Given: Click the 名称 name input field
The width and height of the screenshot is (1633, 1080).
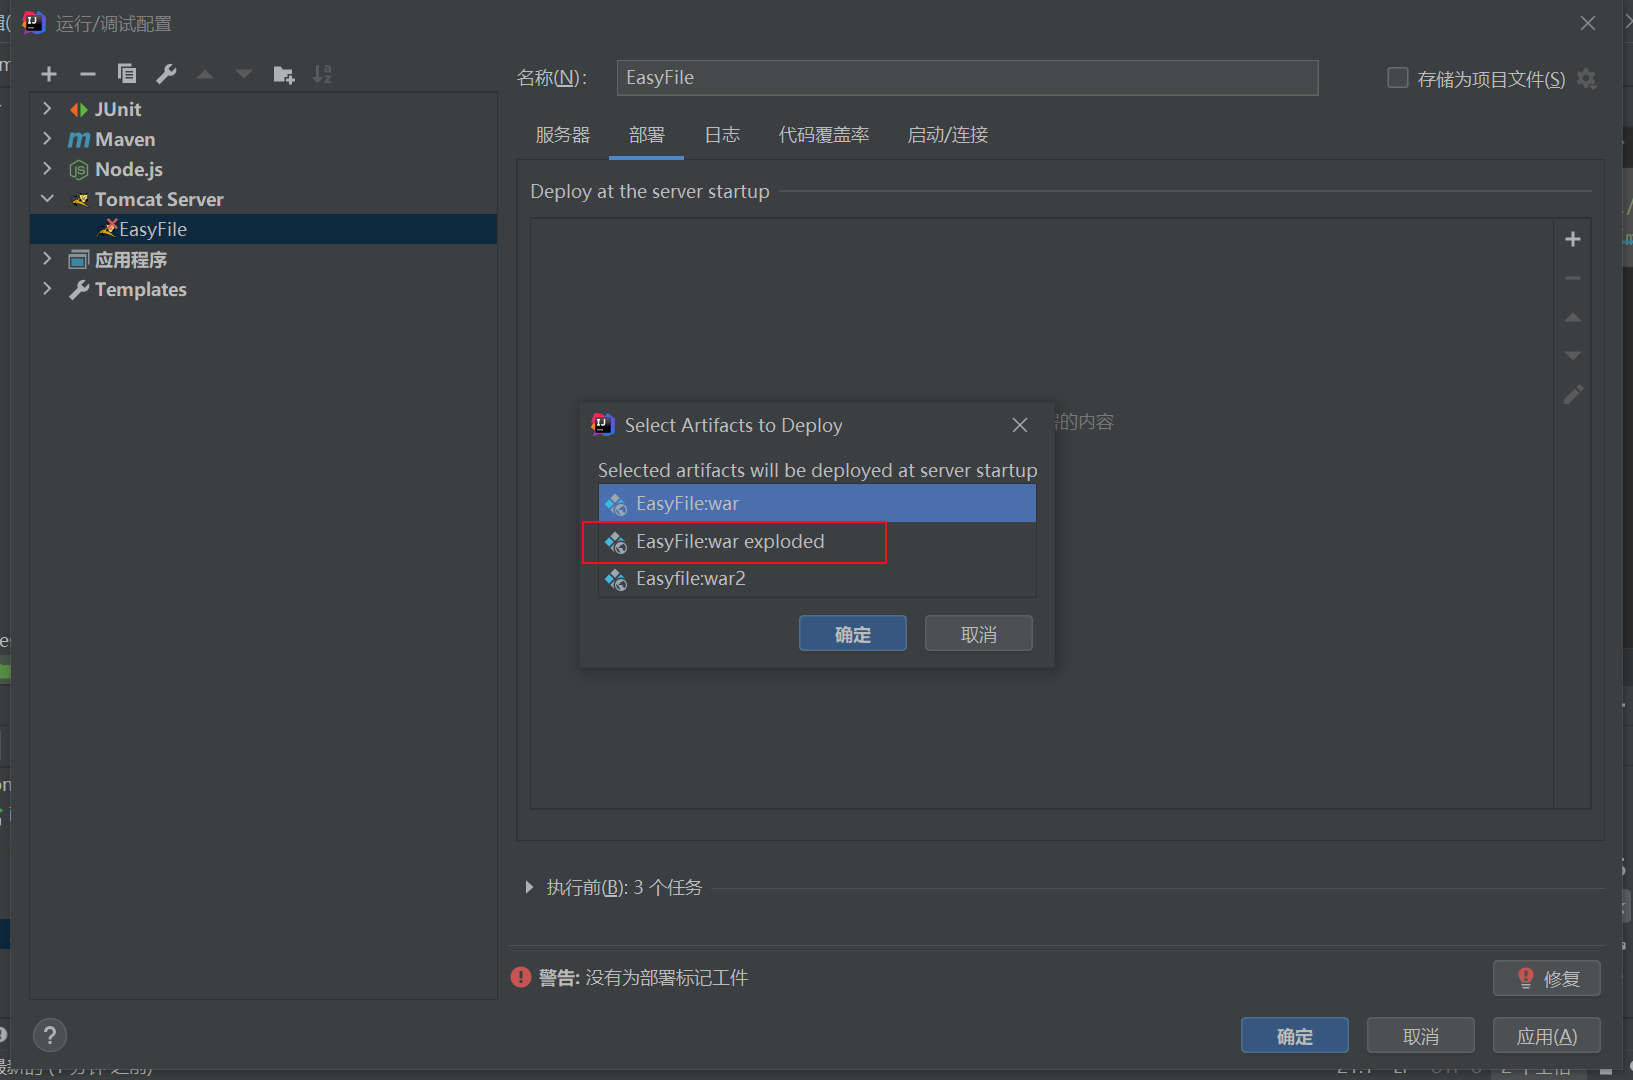Looking at the screenshot, I should tap(967, 78).
